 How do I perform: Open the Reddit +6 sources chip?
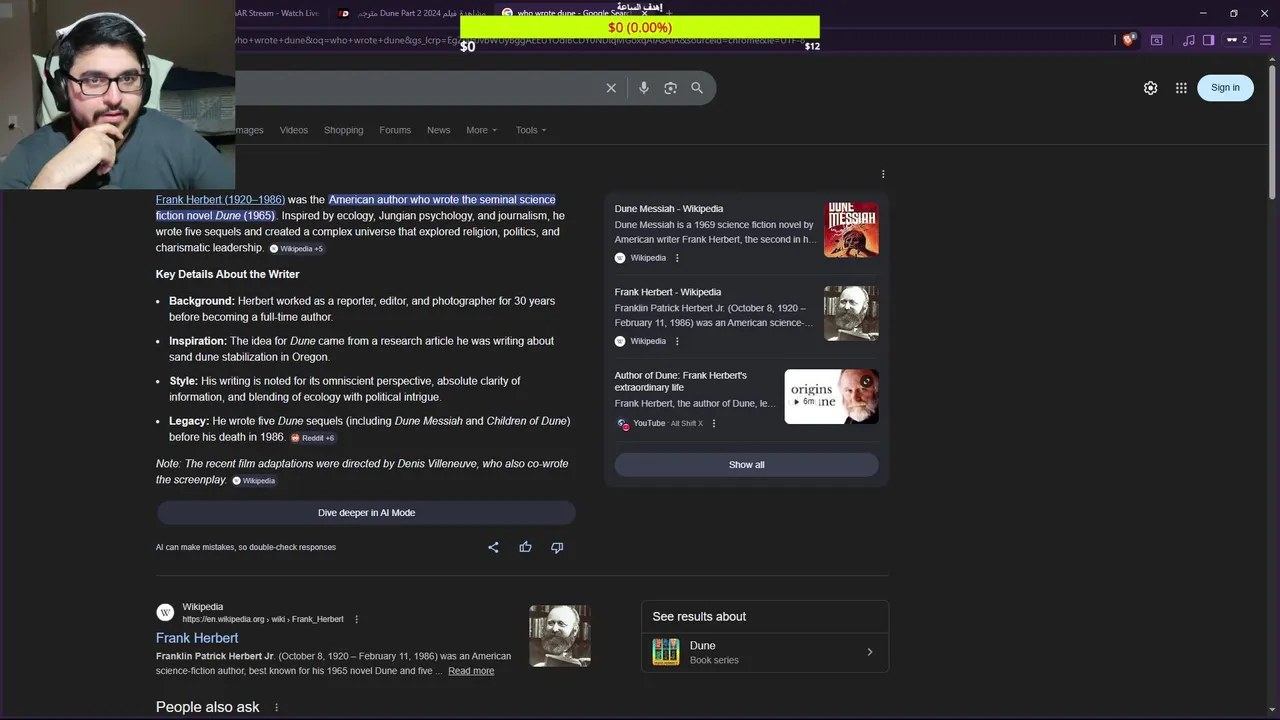tap(313, 438)
